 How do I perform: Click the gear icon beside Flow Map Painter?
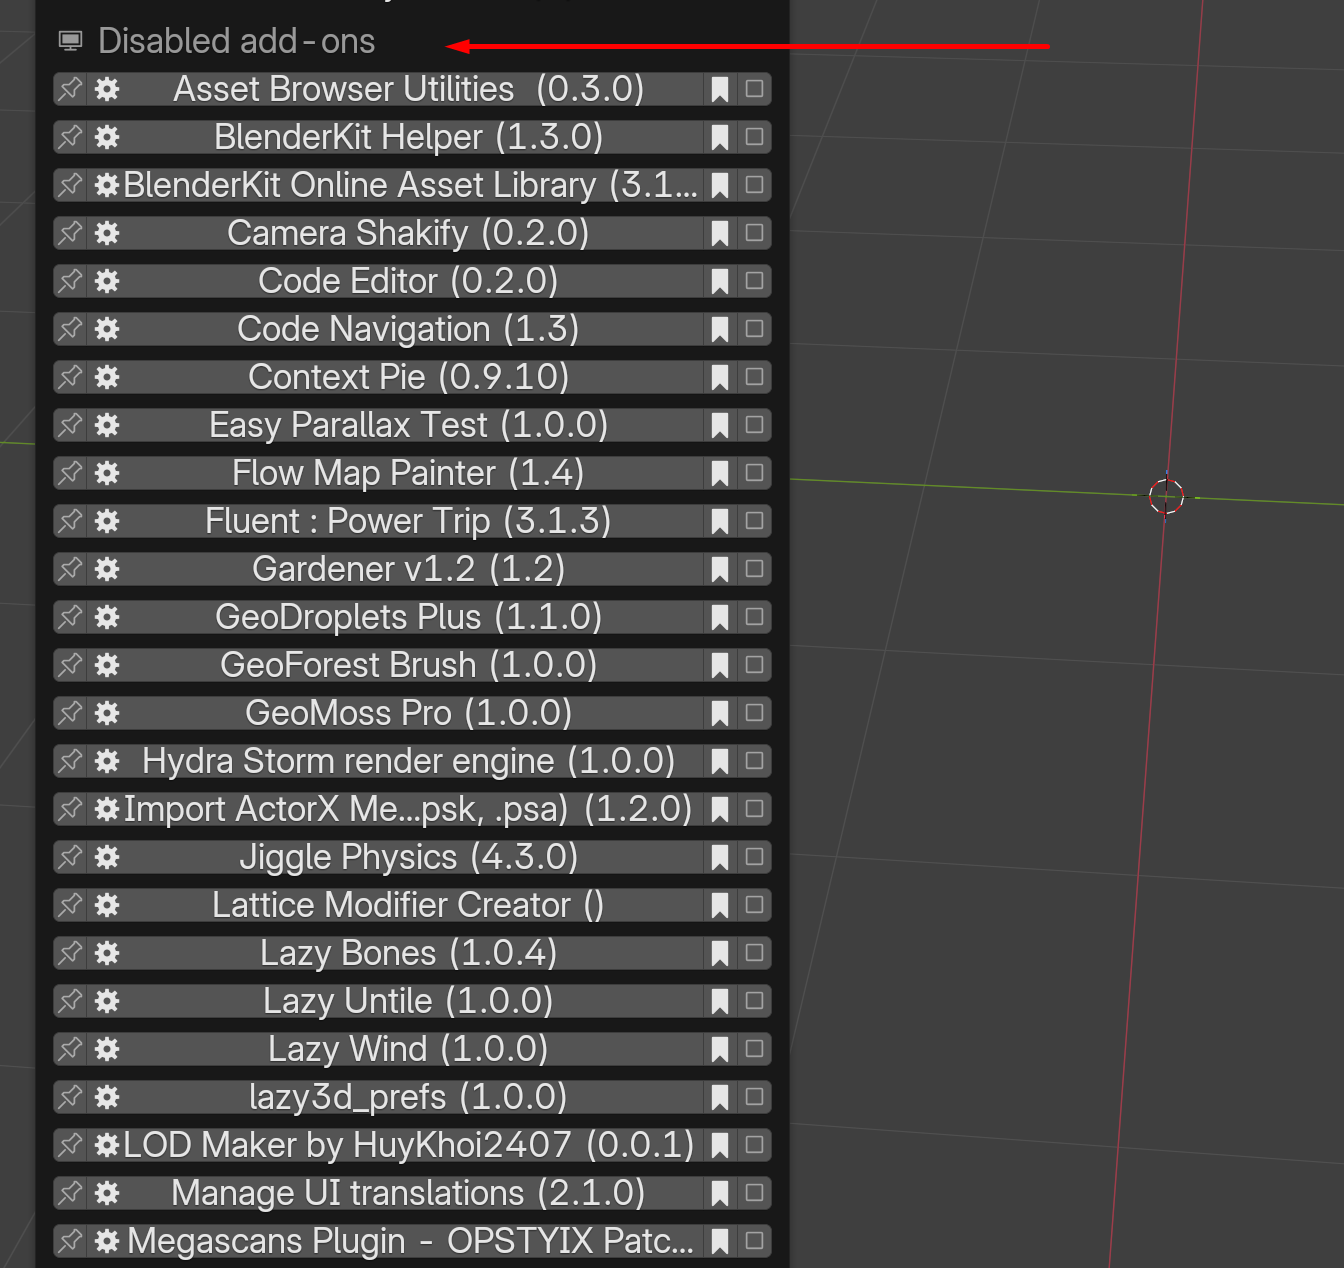(x=107, y=473)
